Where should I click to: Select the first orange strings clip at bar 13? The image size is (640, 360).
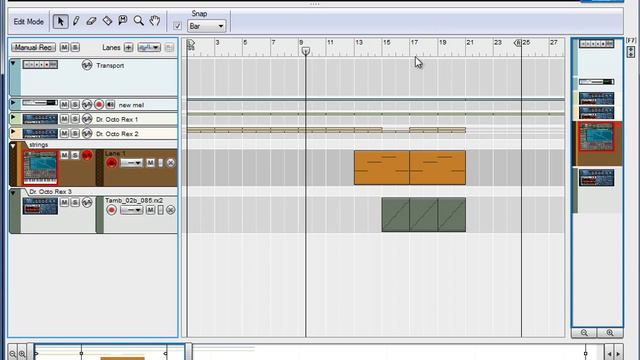point(382,167)
